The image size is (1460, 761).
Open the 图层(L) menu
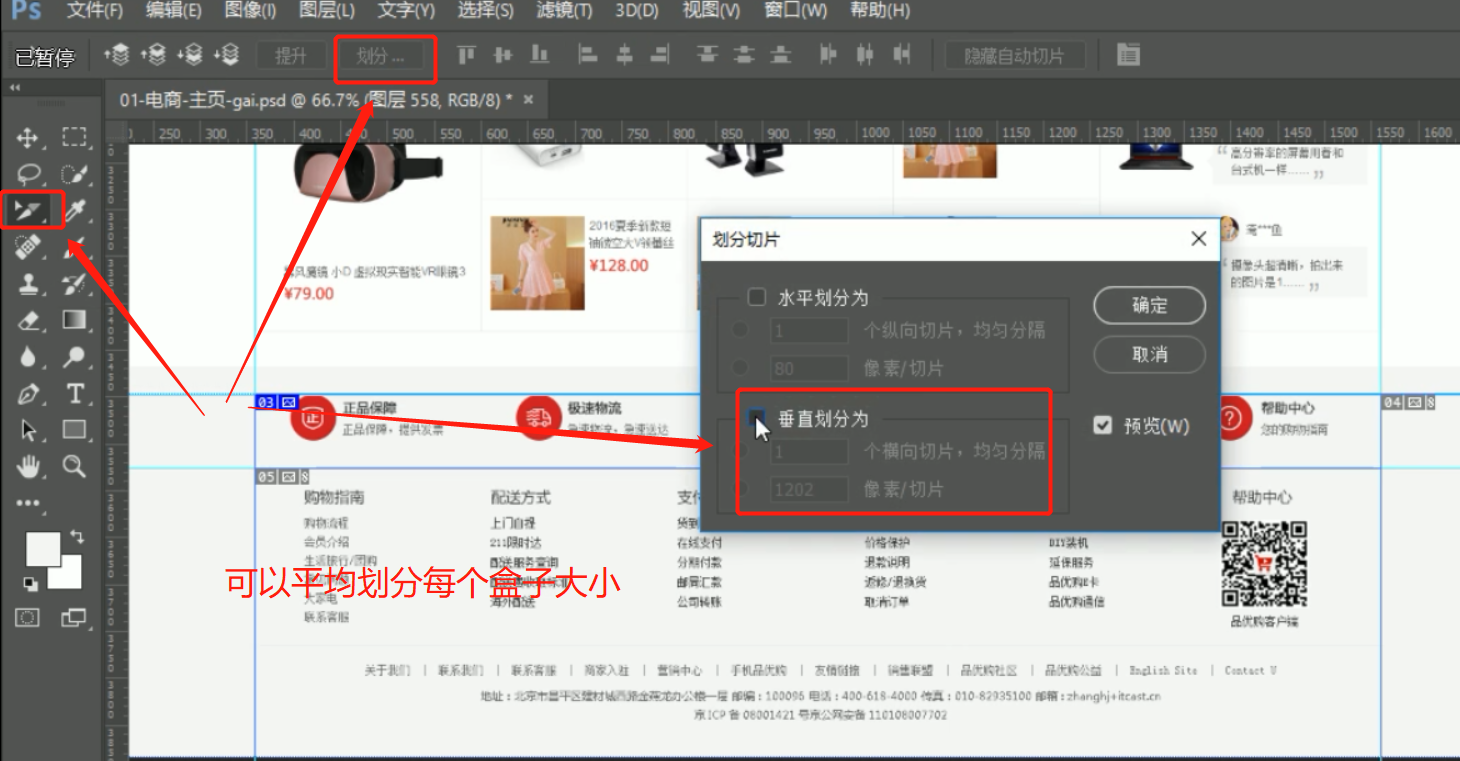pos(327,11)
